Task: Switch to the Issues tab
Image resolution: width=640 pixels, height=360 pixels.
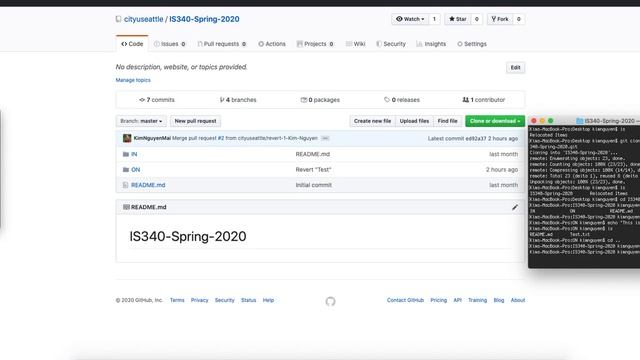Action: pyautogui.click(x=169, y=44)
